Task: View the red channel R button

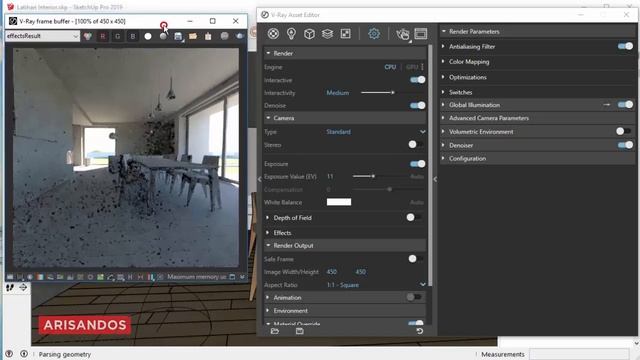Action: 102,36
